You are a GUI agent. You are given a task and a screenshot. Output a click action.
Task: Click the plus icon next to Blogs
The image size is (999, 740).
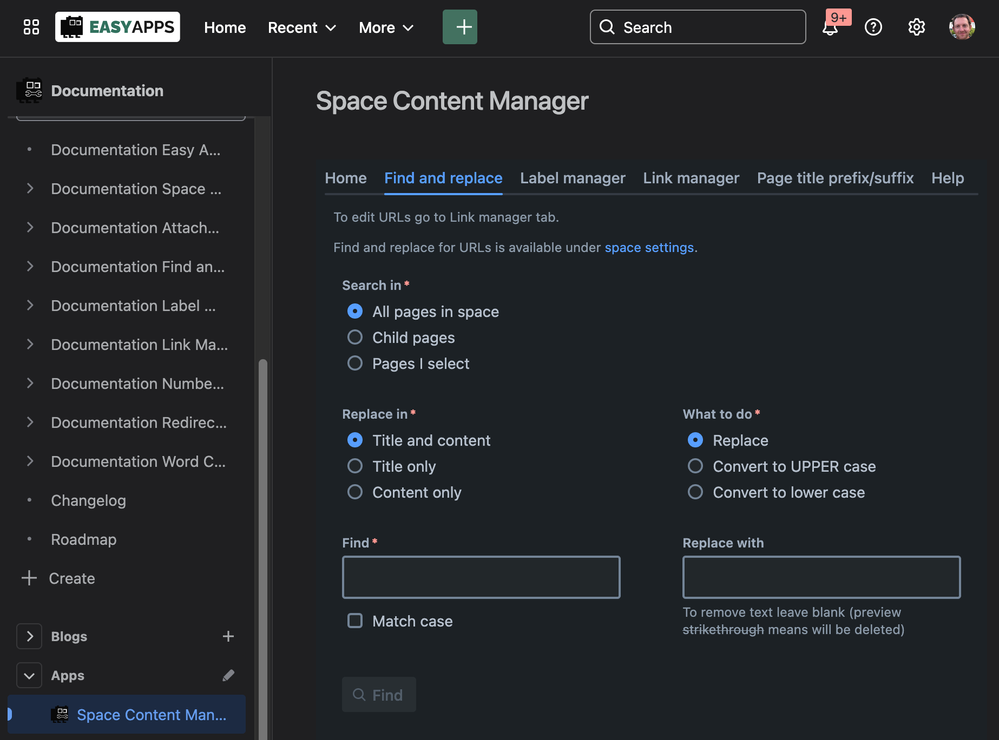point(228,636)
